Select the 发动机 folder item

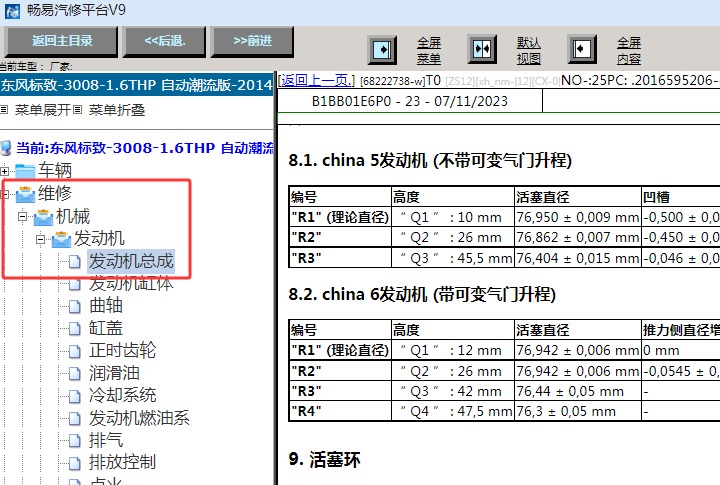99,238
